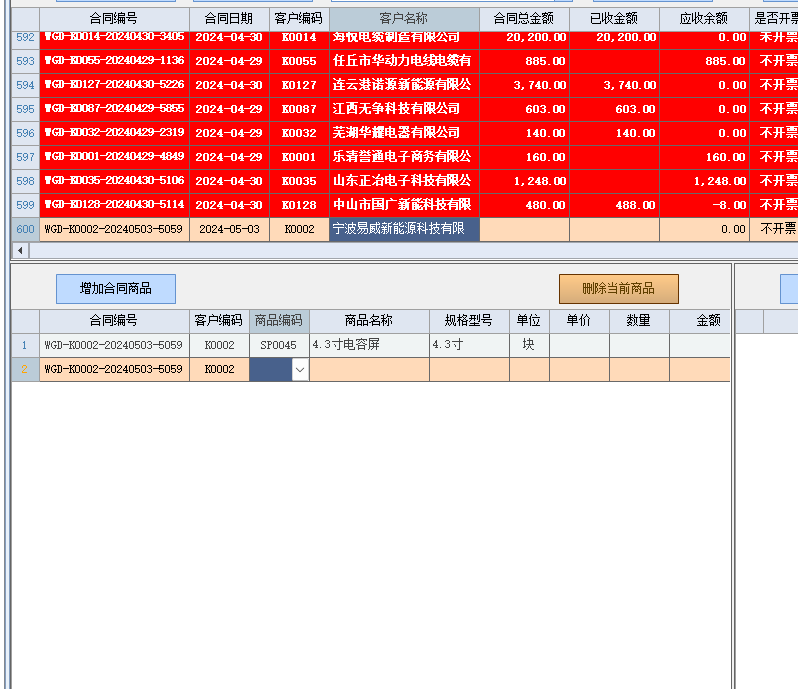Select row number 595 in the contract list

click(25, 109)
